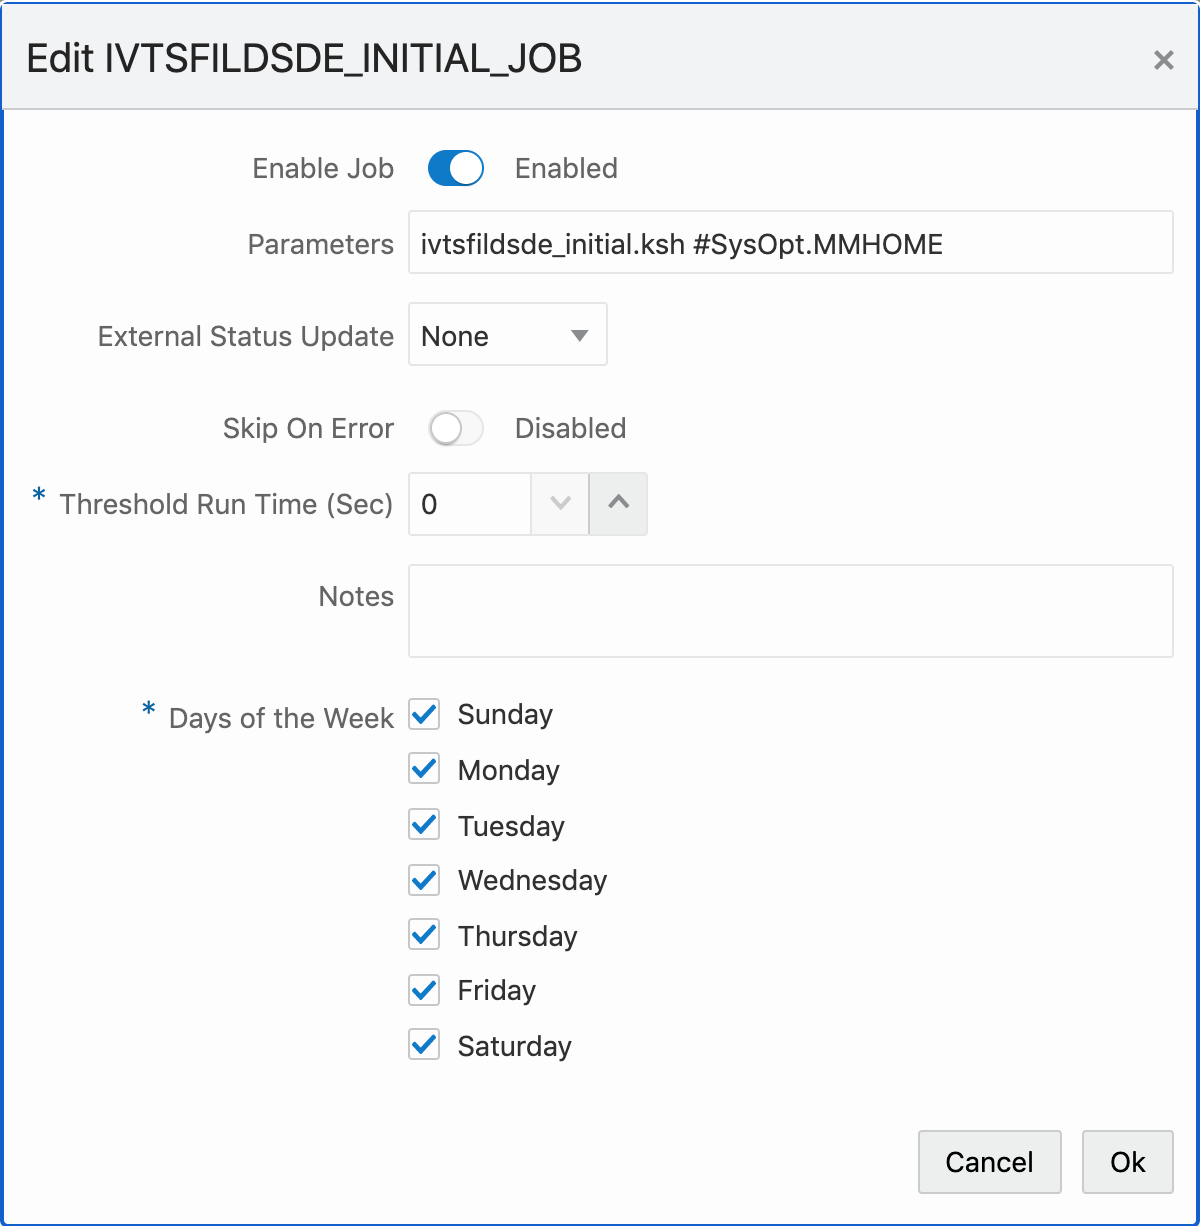Uncheck the Sunday checkbox

click(x=423, y=714)
